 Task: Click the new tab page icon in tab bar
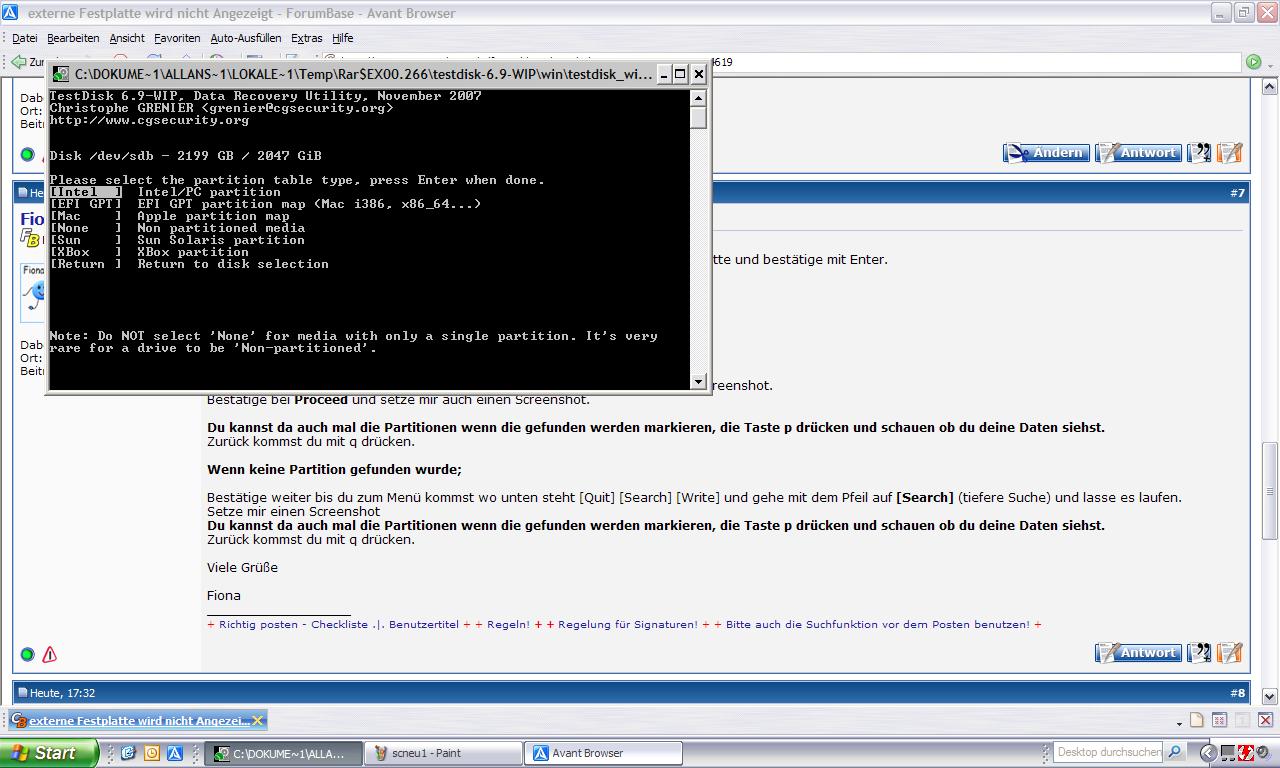(1197, 720)
